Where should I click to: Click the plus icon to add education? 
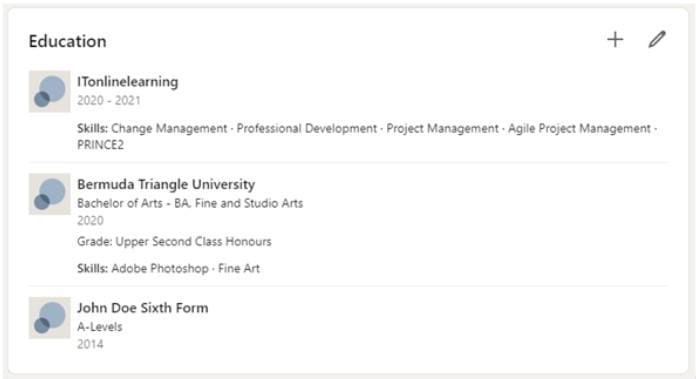[615, 40]
